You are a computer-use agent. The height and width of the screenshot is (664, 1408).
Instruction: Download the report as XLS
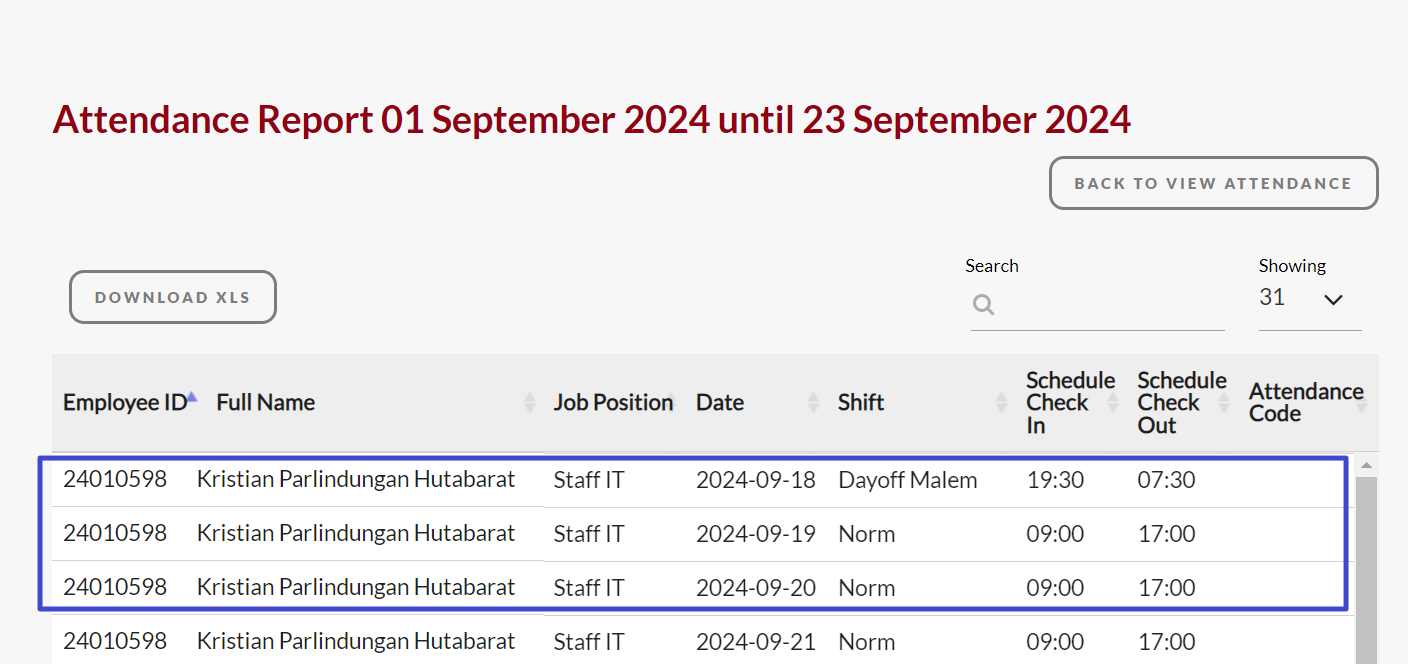tap(172, 298)
